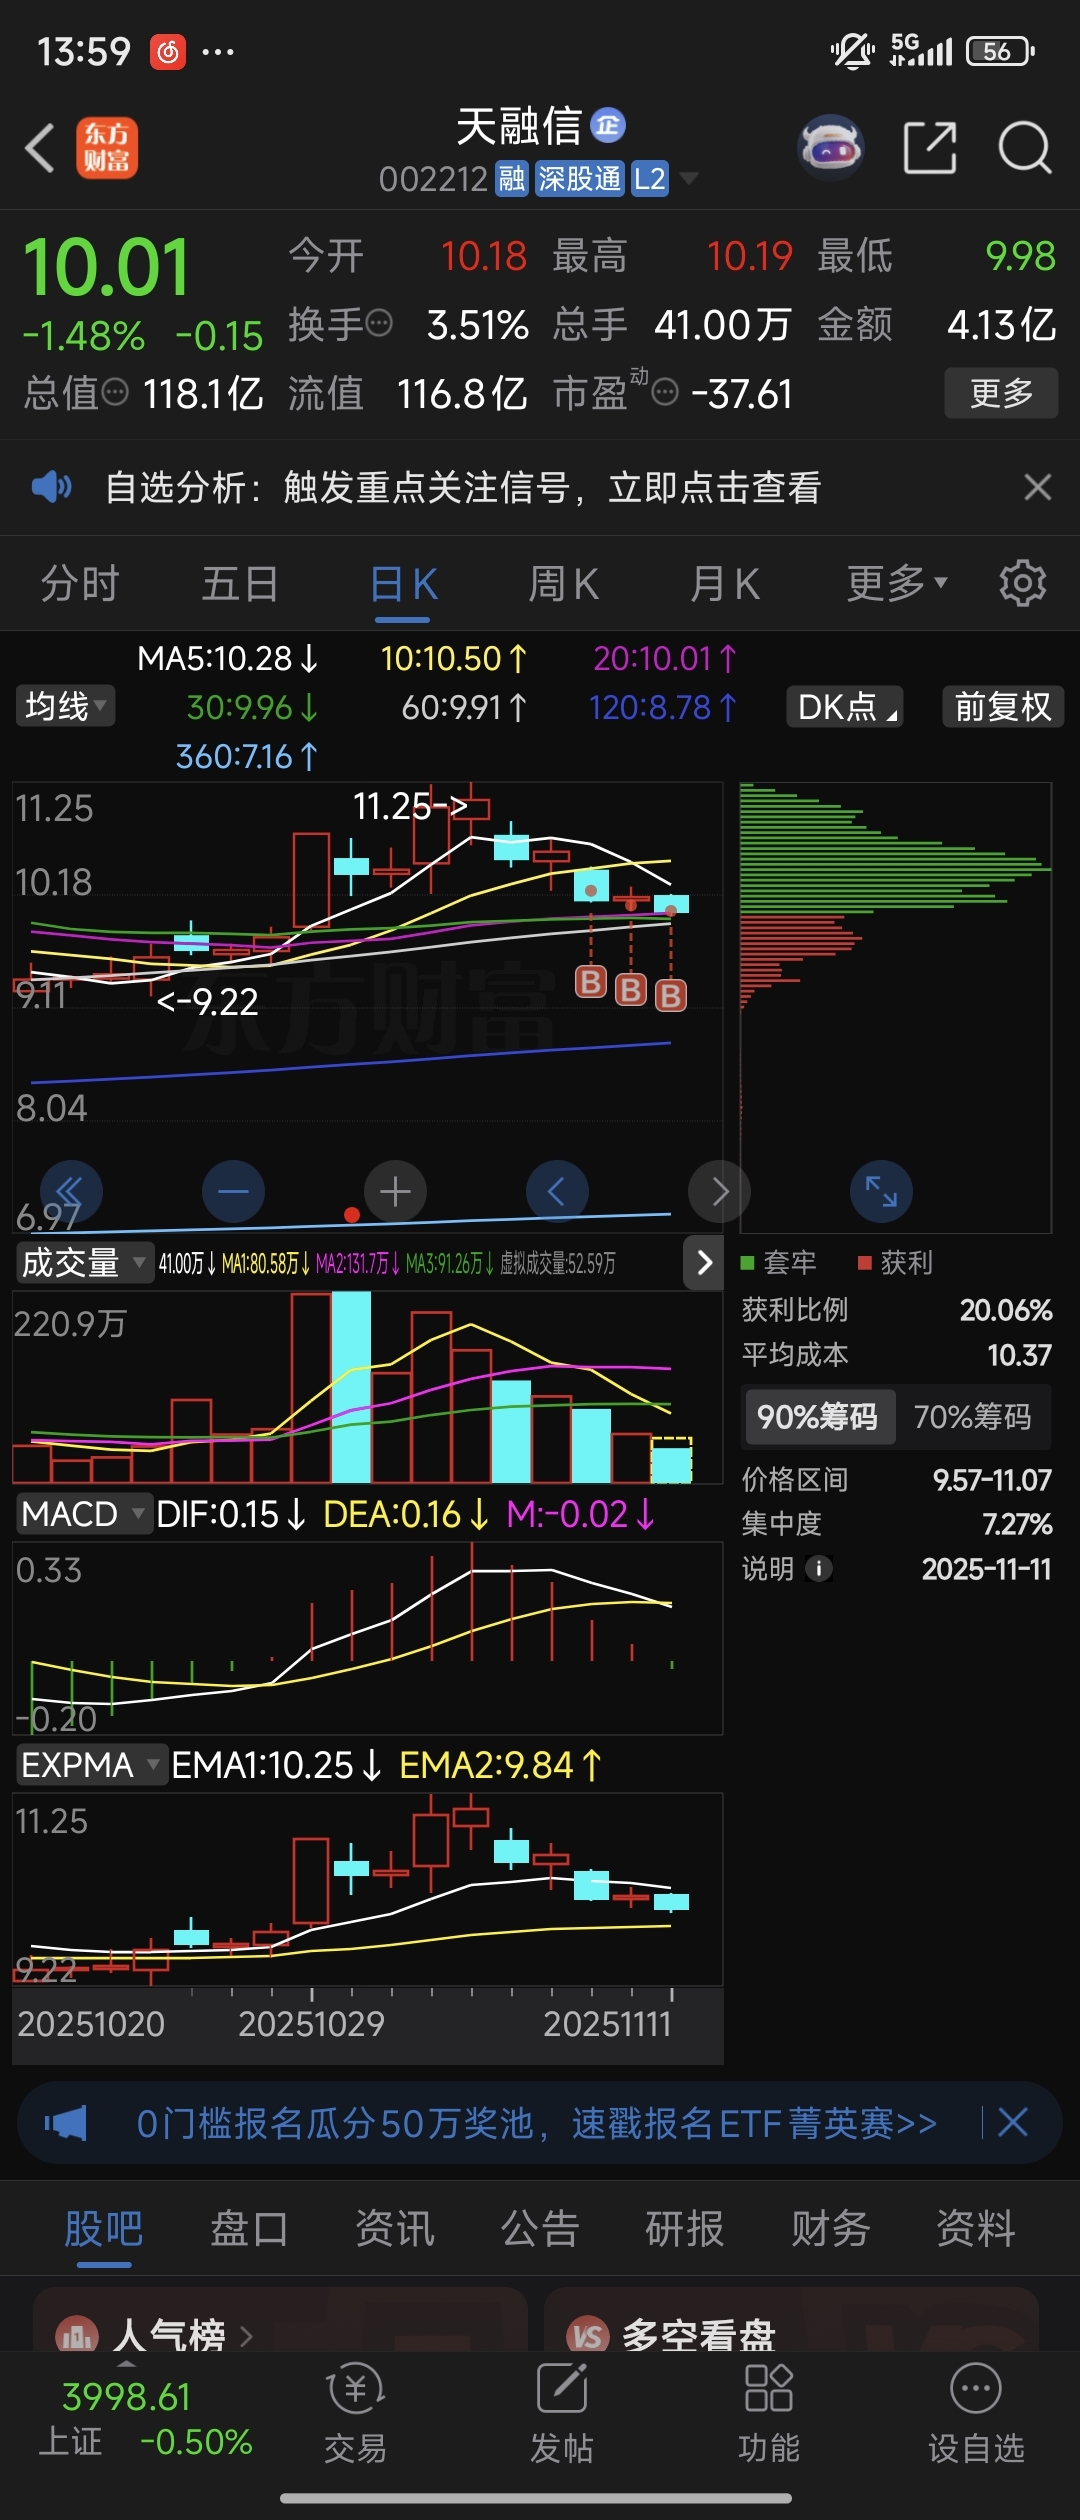Open the 股吧 tab
The height and width of the screenshot is (2520, 1080).
104,2229
